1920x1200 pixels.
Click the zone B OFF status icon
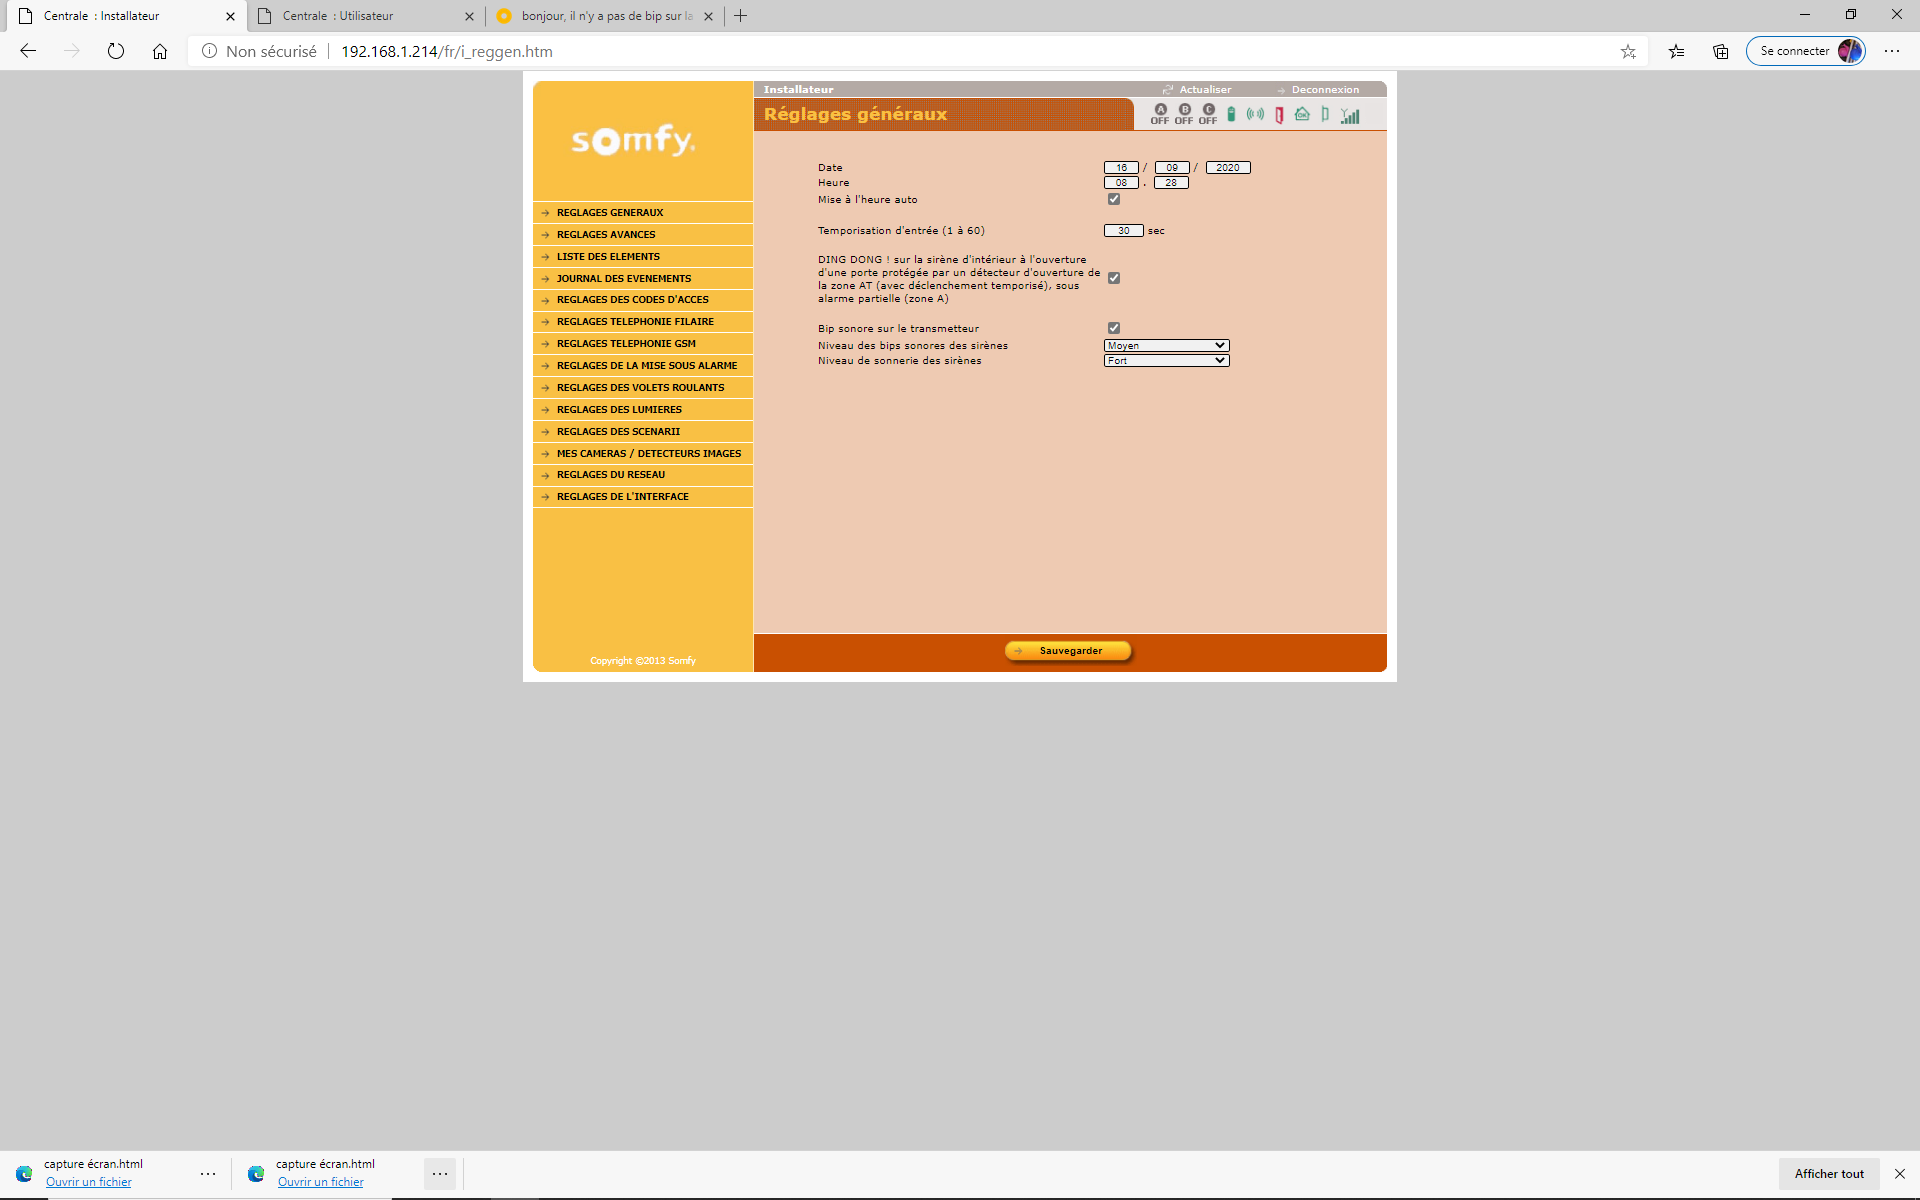pos(1184,114)
